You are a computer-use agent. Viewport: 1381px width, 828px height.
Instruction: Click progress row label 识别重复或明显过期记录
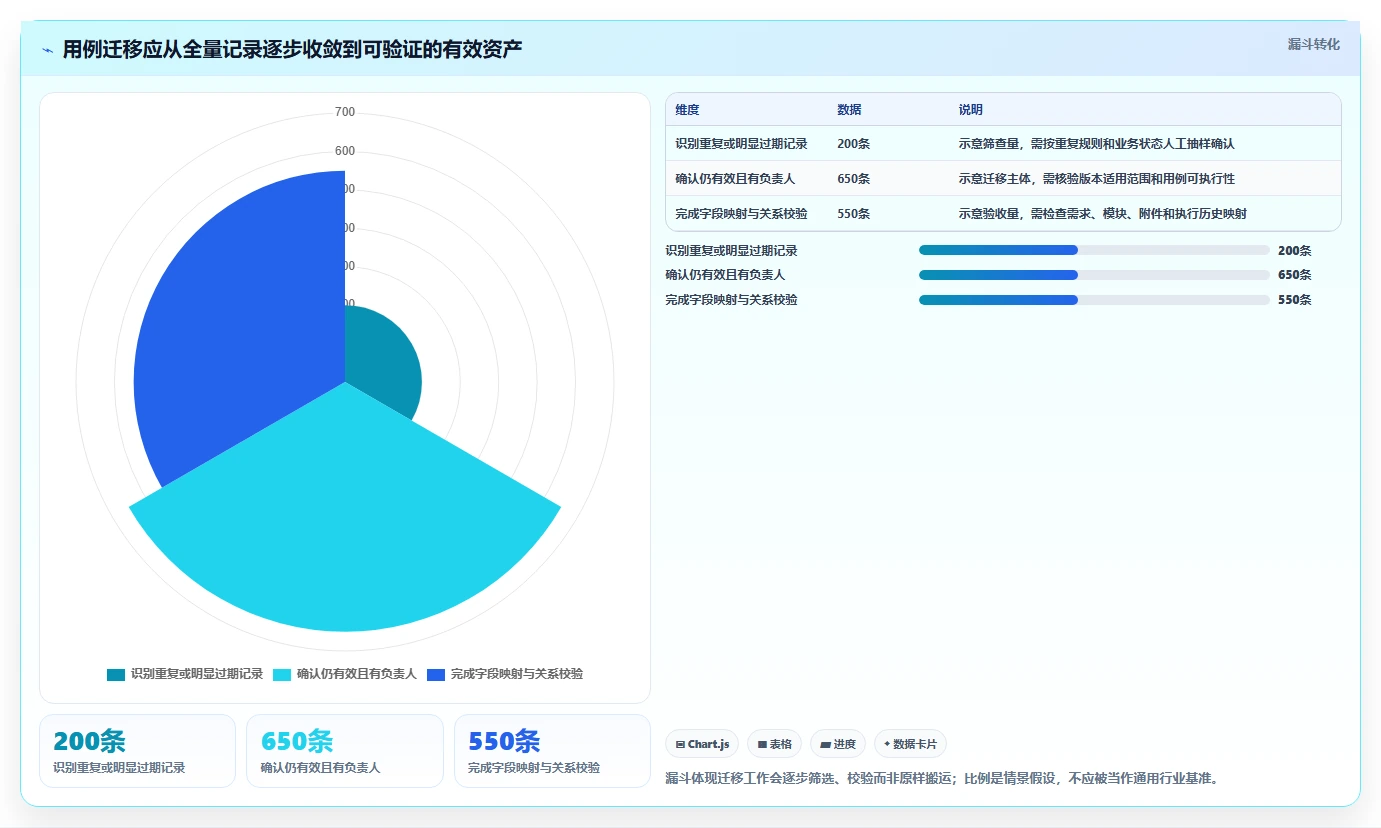(x=731, y=251)
